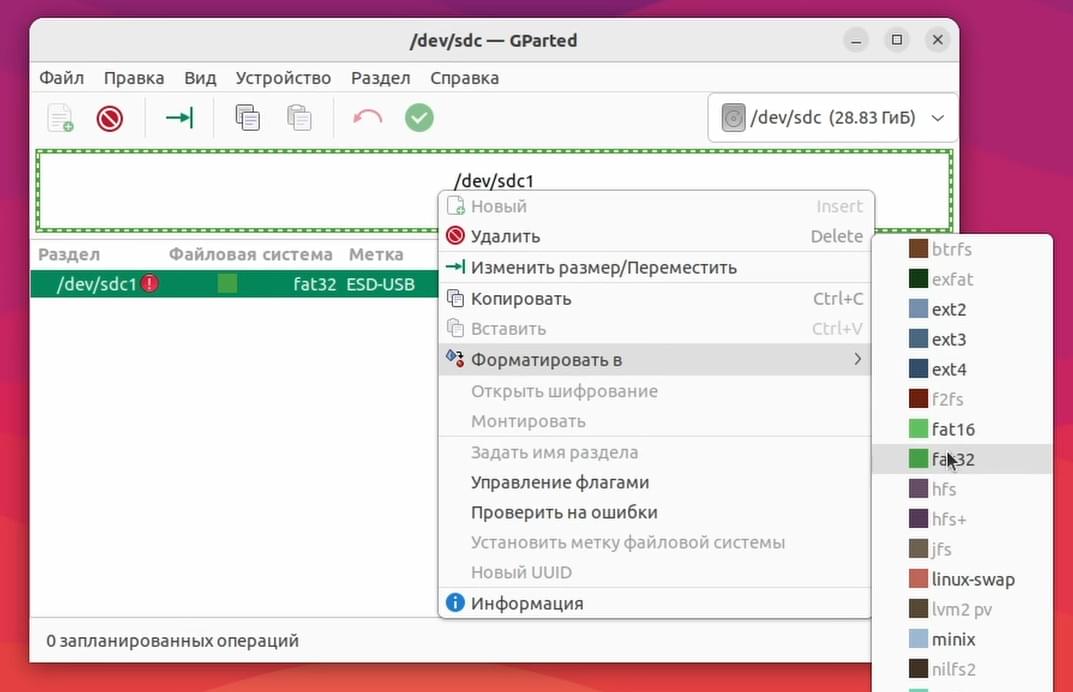Image resolution: width=1073 pixels, height=692 pixels.
Task: Format partition as linux-swap
Action: coord(962,580)
